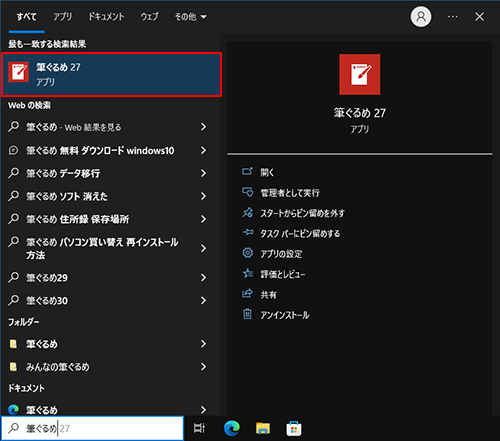The width and height of the screenshot is (500, 441).
Task: Click the user account avatar icon
Action: (421, 16)
